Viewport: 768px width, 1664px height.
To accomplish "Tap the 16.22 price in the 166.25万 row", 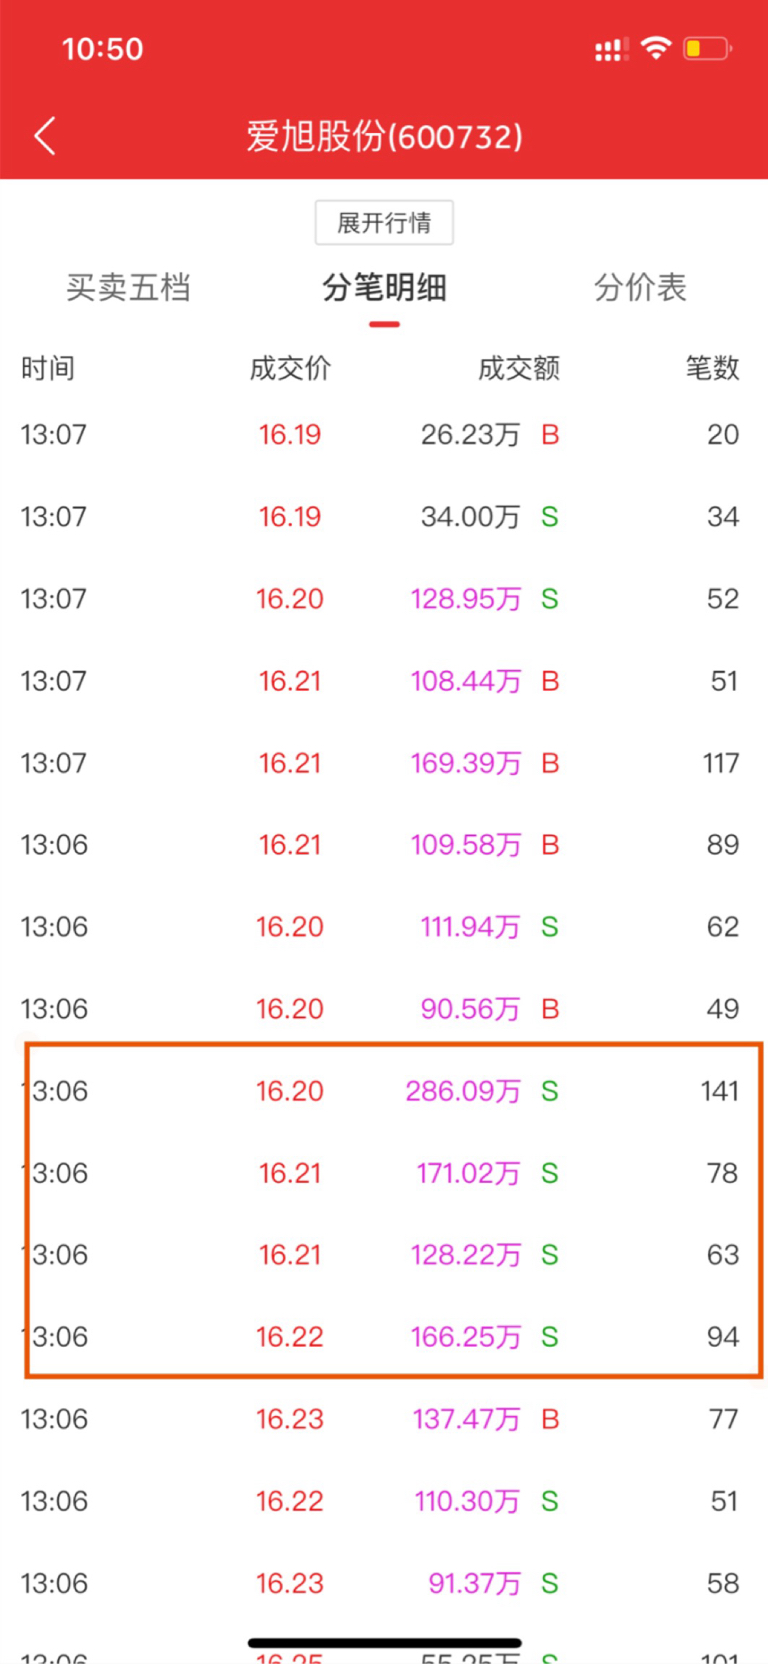I will point(290,1337).
